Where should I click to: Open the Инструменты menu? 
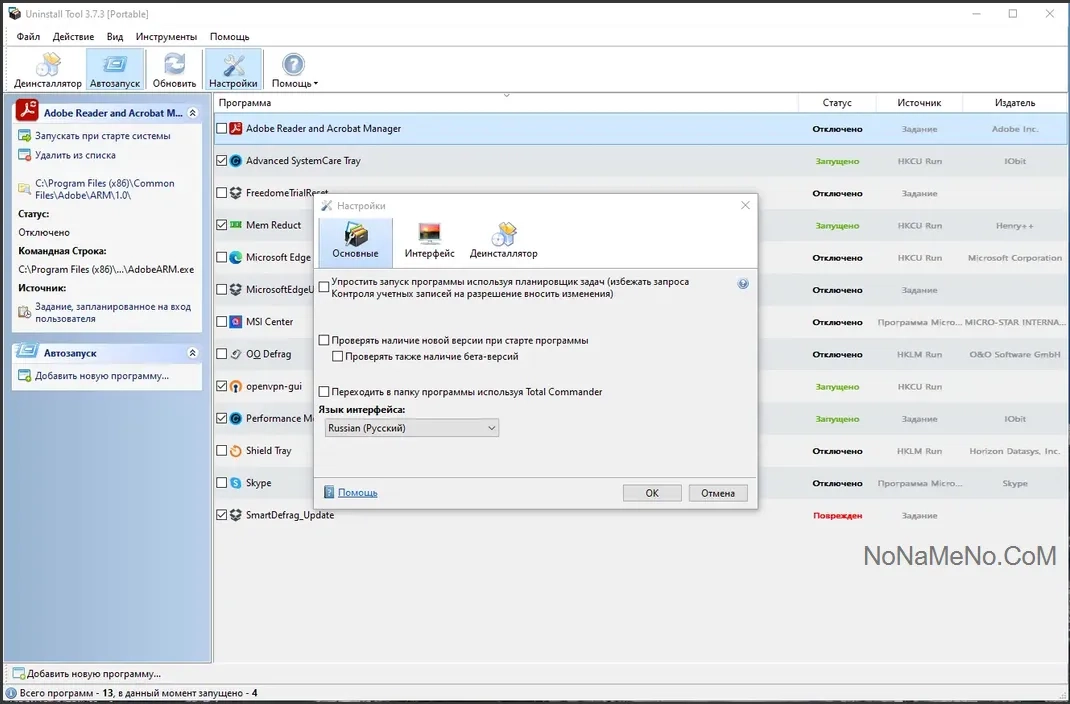tap(166, 36)
